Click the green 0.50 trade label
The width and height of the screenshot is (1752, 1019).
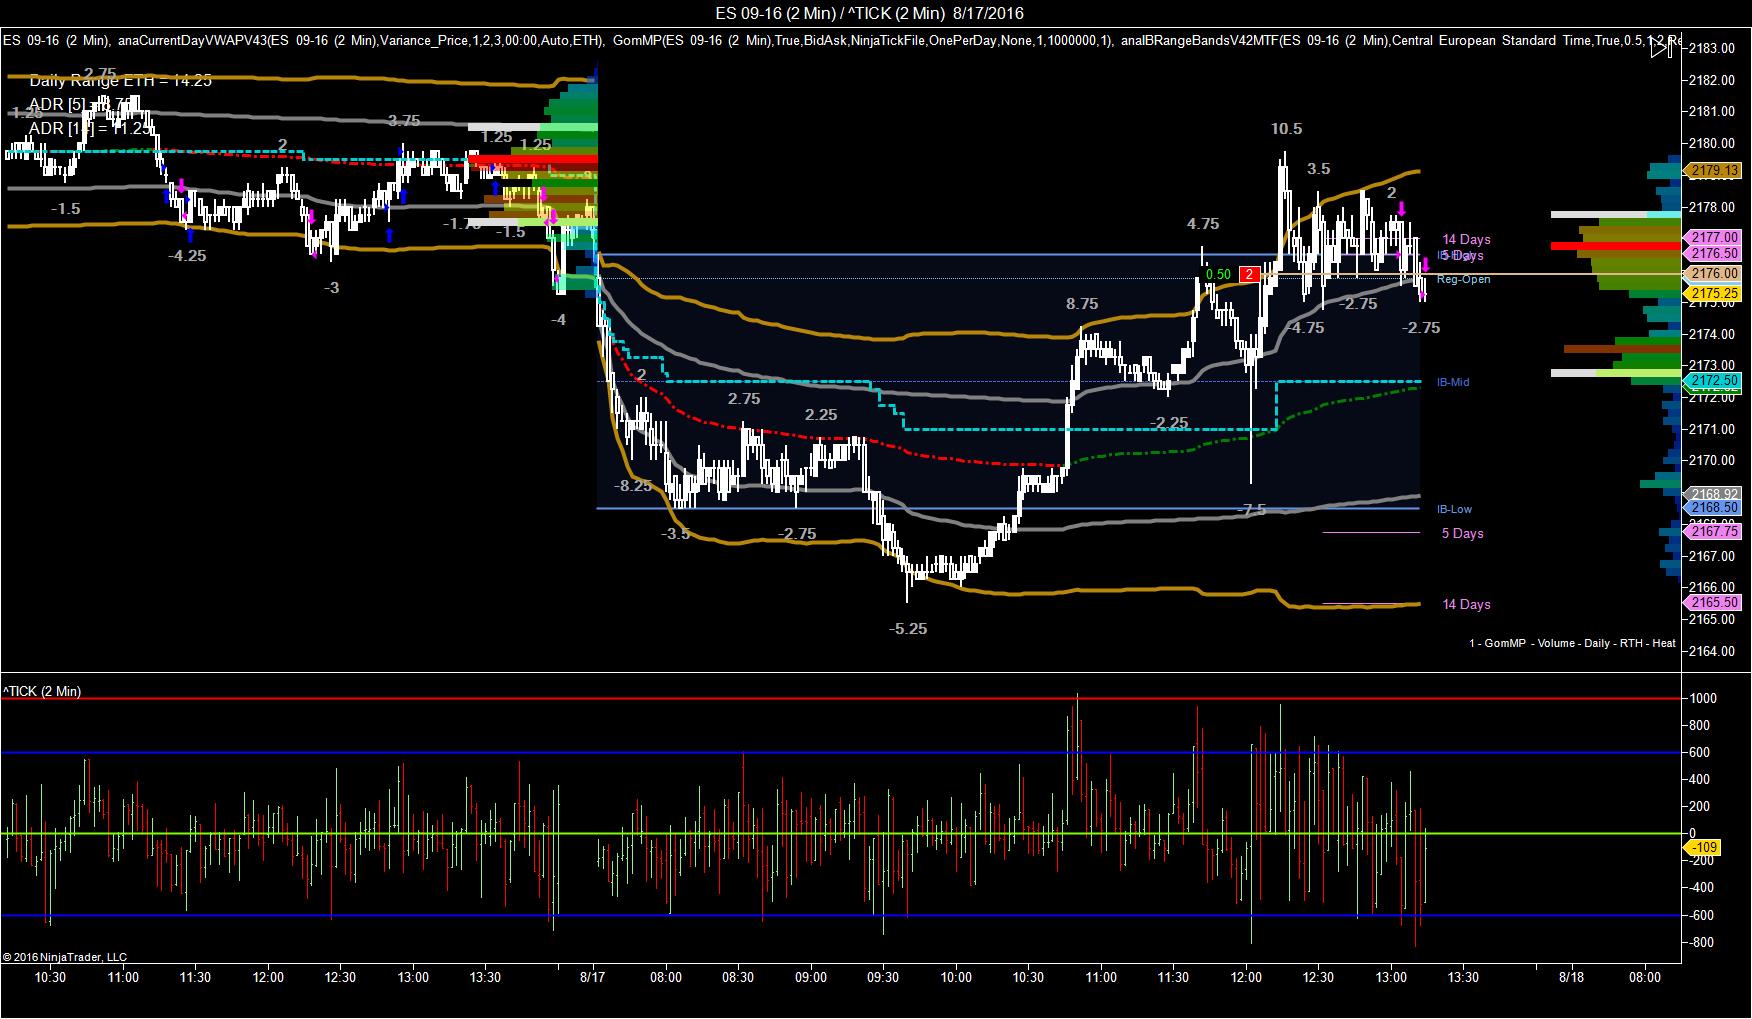coord(1218,274)
